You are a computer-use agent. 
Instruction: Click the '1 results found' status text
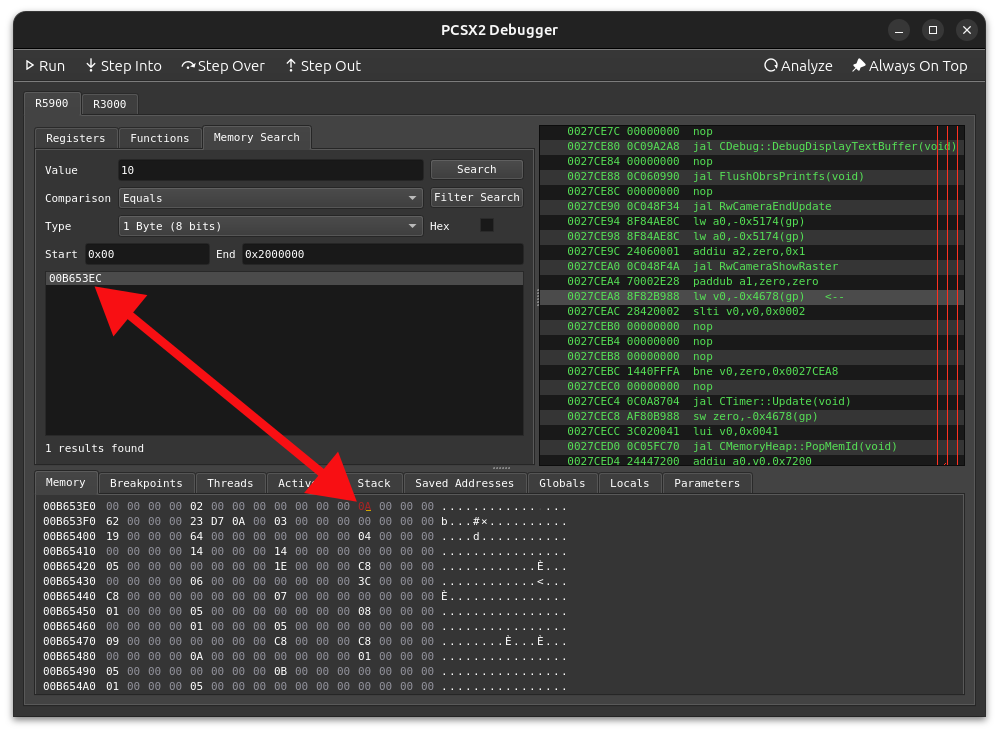[94, 449]
